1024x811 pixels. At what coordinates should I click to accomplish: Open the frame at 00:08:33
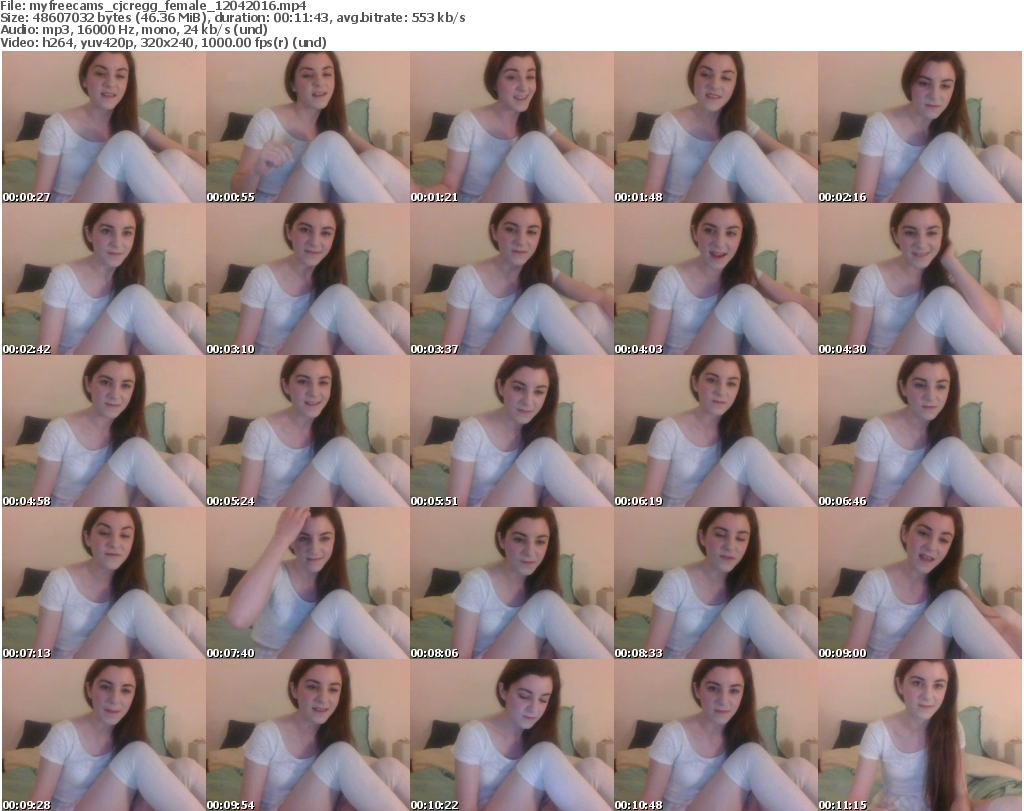click(x=716, y=583)
